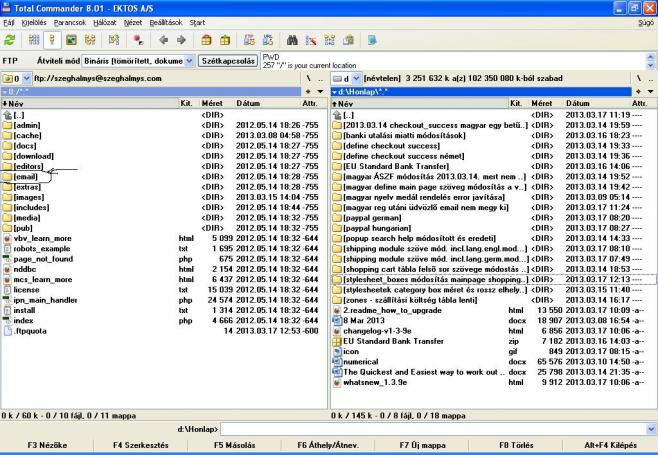Viewport: 658px width, 455px height.
Task: Sort left panel by Méret column
Action: pos(215,103)
